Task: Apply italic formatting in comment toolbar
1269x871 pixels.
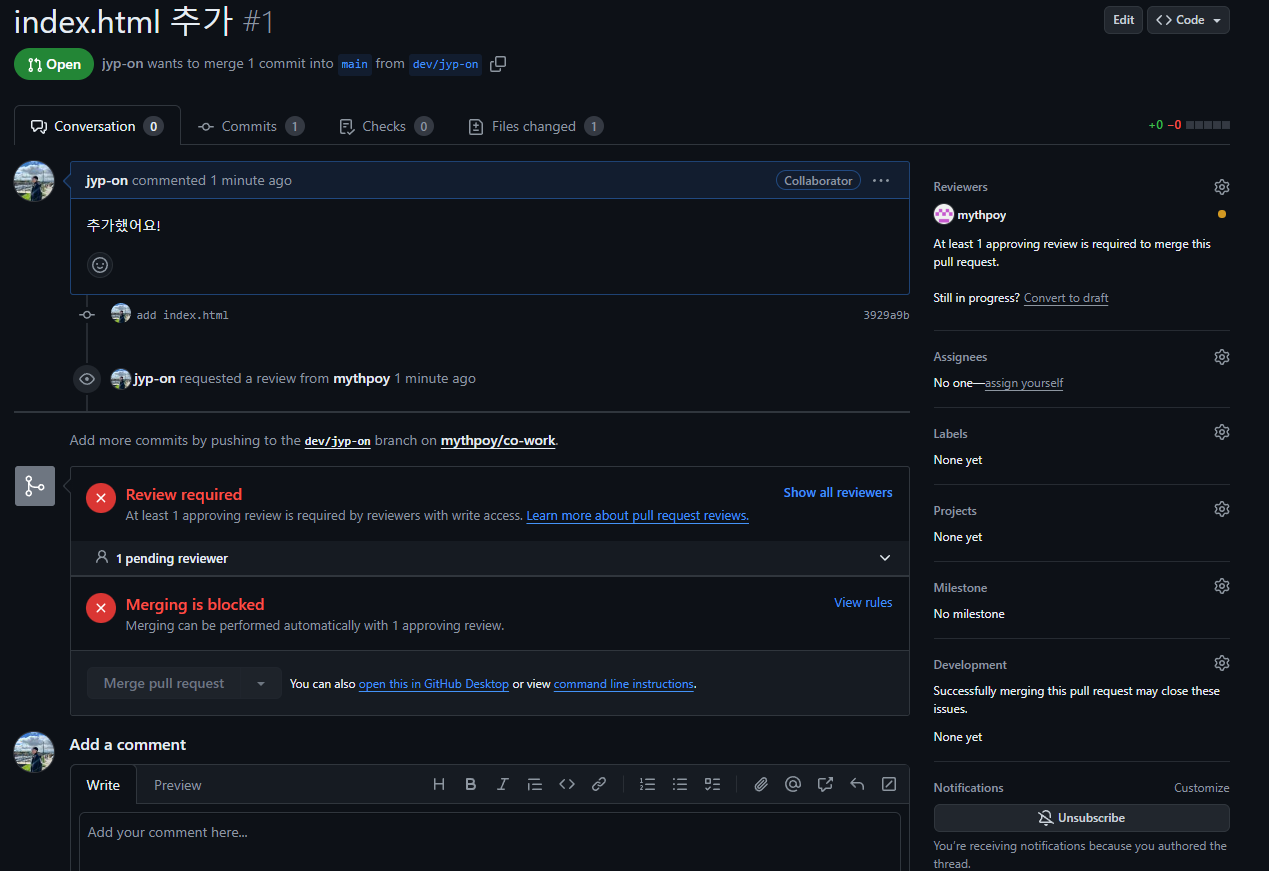Action: (x=503, y=785)
